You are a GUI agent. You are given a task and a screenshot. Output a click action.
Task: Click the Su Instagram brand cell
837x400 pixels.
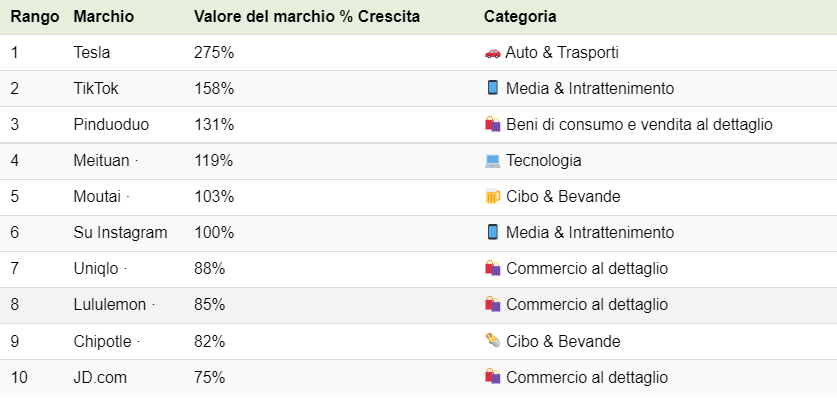(120, 232)
